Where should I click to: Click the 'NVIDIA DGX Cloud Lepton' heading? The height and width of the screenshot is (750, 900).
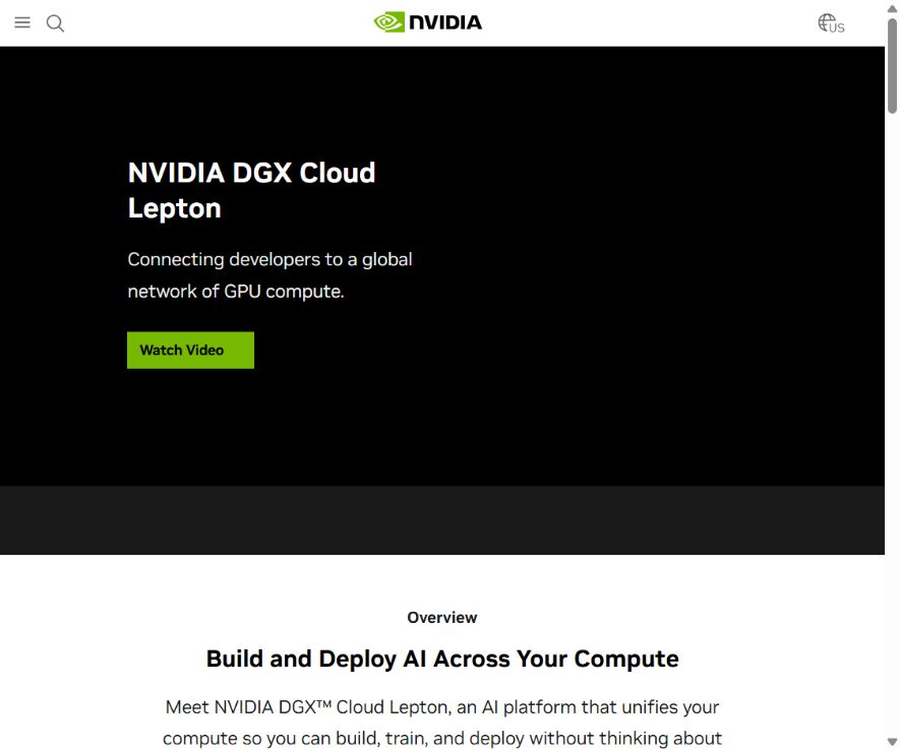pos(251,190)
